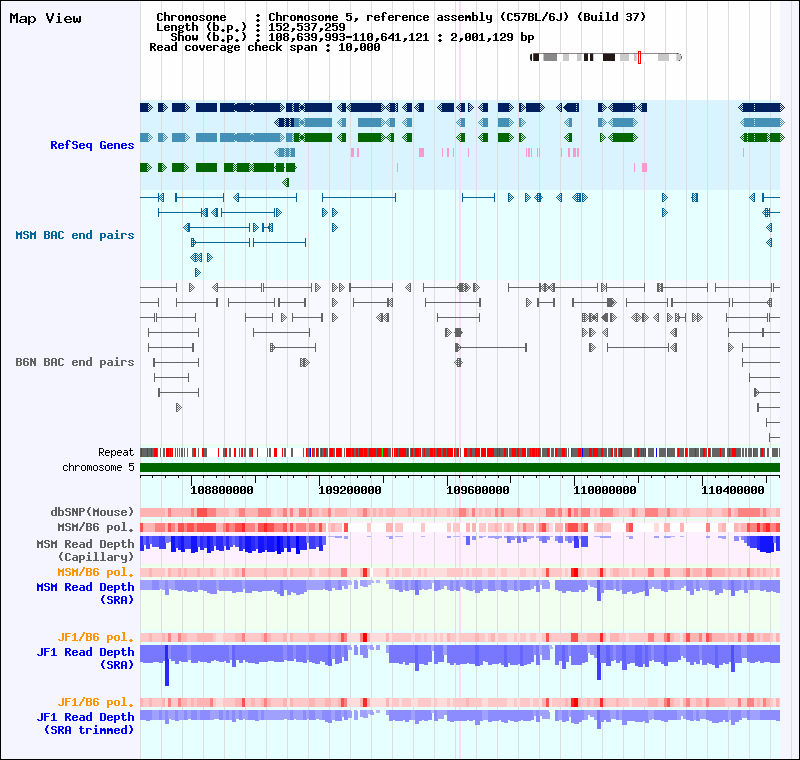Screen dimensions: 800x760
Task: Click the Repeat track label
Action: pos(116,452)
